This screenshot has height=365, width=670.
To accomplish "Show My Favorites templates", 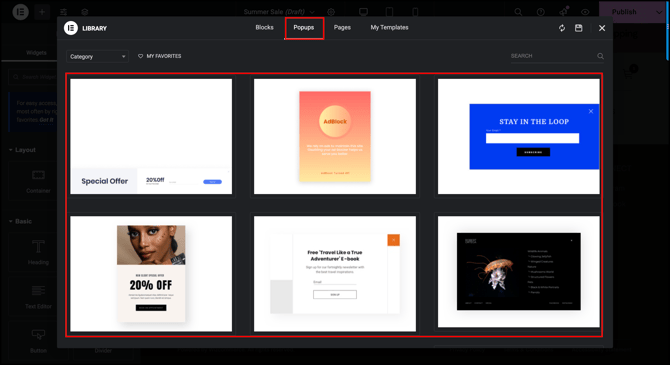I will pos(159,56).
